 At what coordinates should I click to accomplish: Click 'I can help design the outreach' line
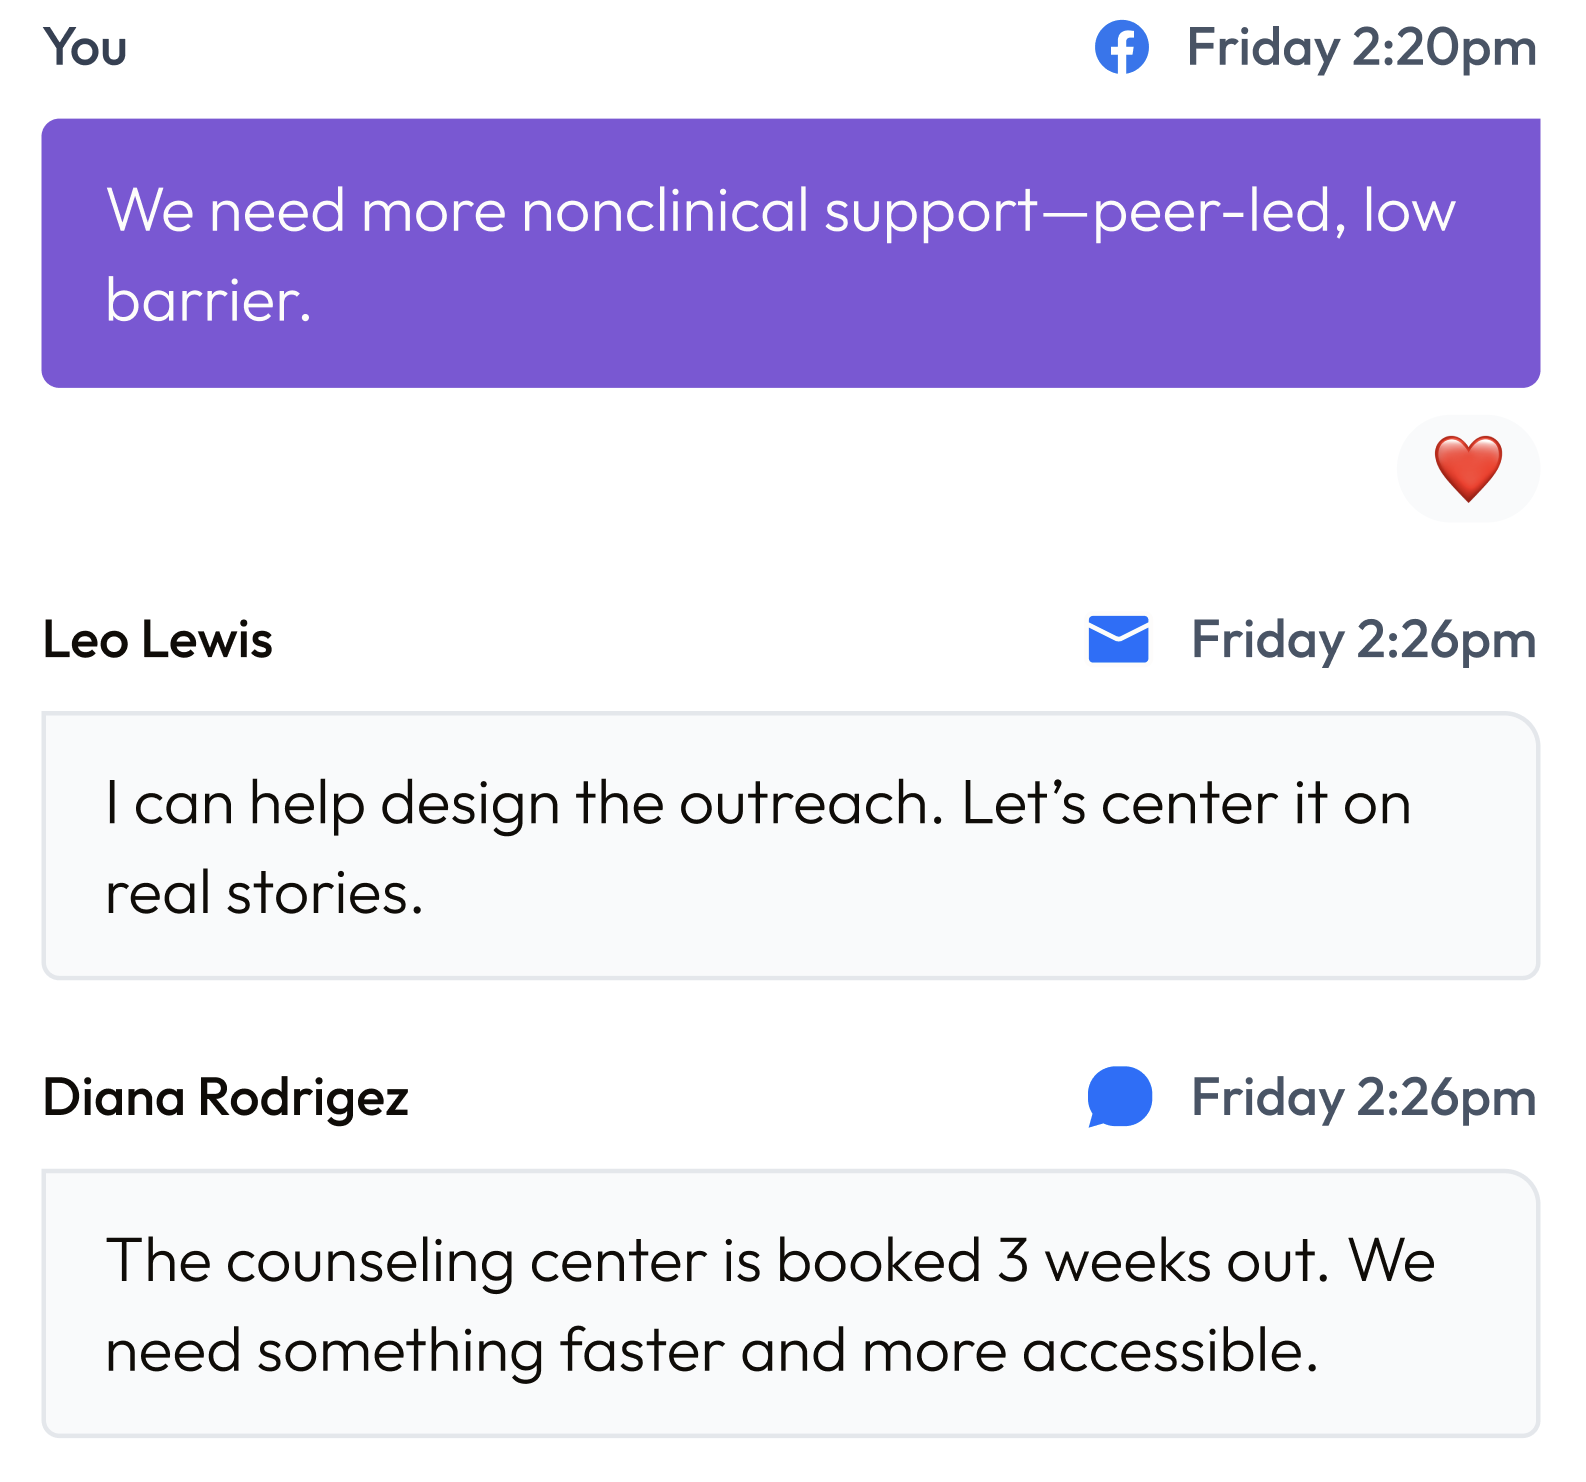[758, 804]
